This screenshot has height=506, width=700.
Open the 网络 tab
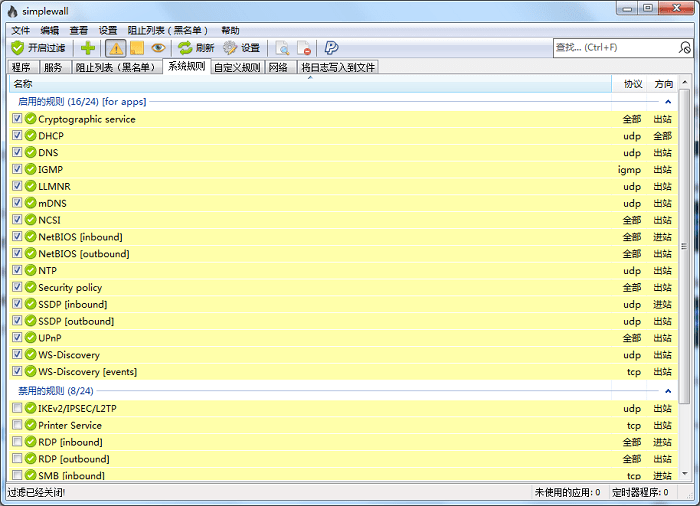click(x=278, y=67)
